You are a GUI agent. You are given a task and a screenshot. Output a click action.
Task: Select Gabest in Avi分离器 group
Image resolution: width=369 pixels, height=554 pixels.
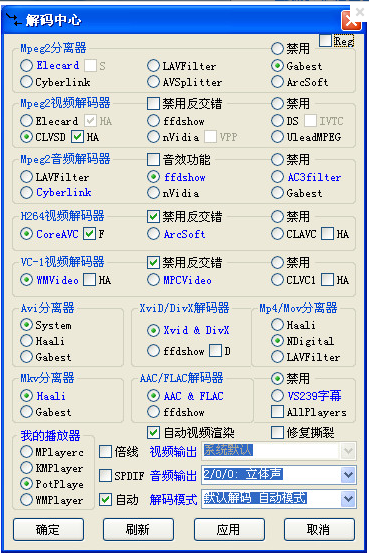[x=27, y=357]
